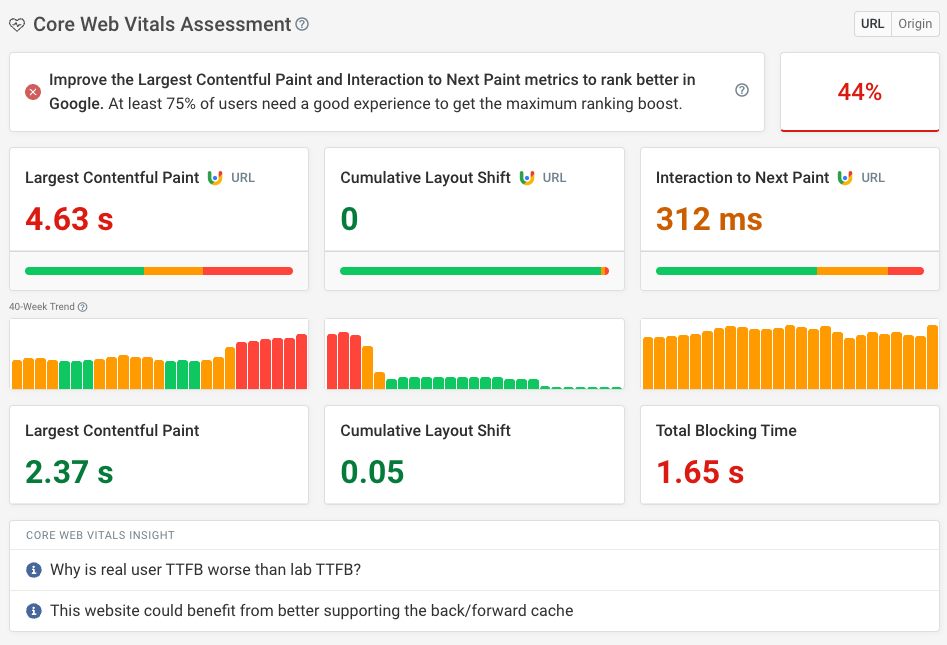Click an orange bar in the Total Blocking Time chart
947x645 pixels.
789,358
